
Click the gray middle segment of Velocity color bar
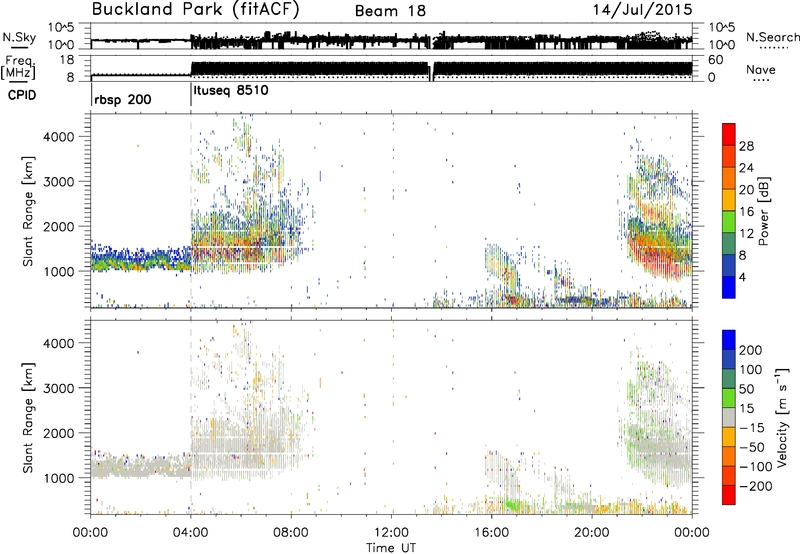[x=729, y=417]
